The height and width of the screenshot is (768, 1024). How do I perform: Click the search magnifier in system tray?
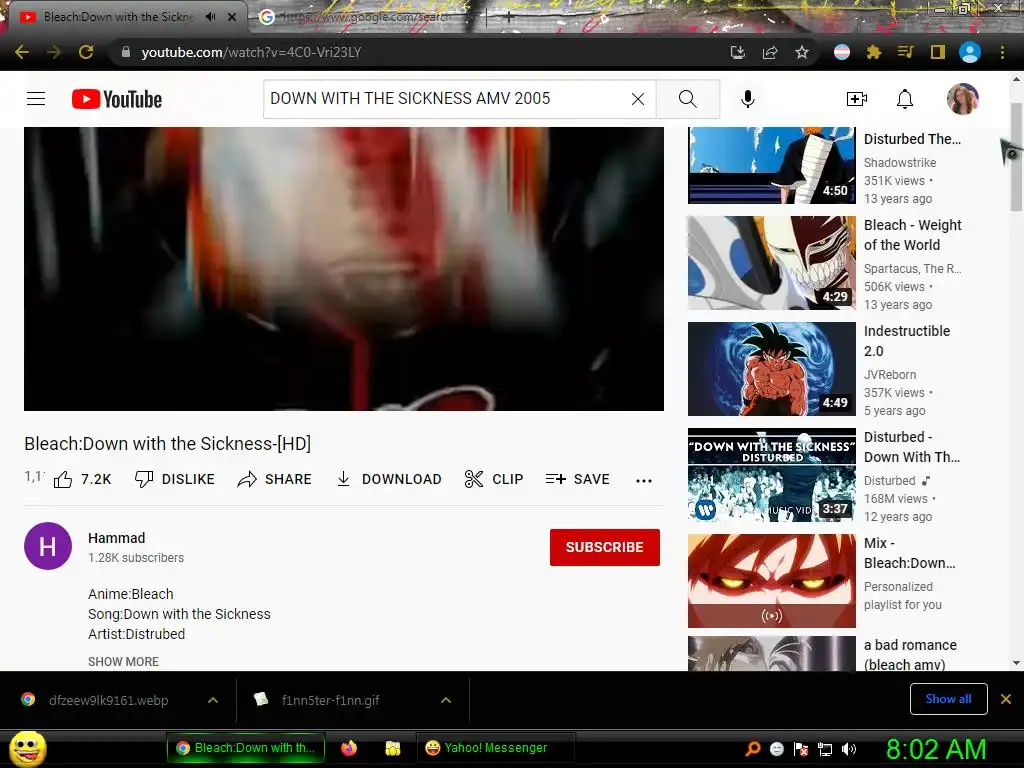[x=752, y=749]
